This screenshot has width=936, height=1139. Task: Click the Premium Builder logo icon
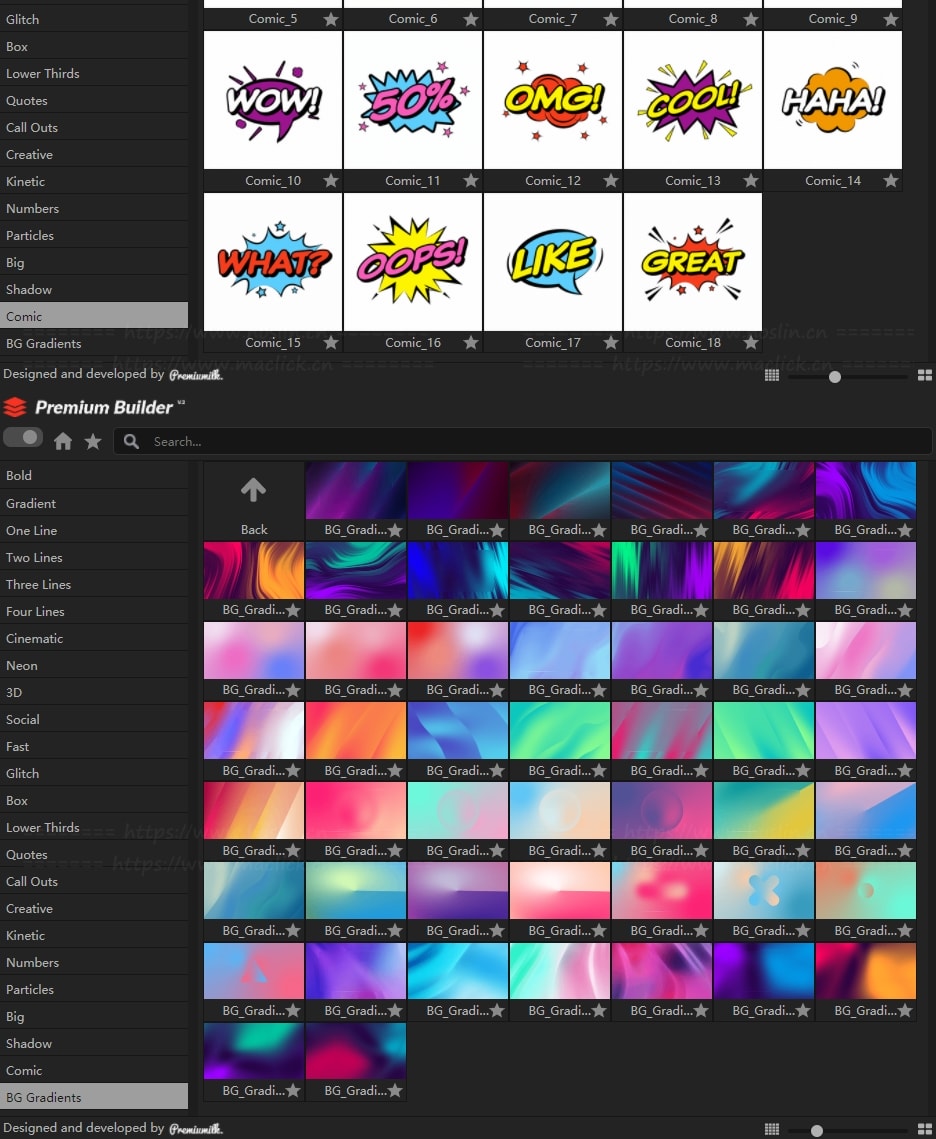pyautogui.click(x=15, y=408)
